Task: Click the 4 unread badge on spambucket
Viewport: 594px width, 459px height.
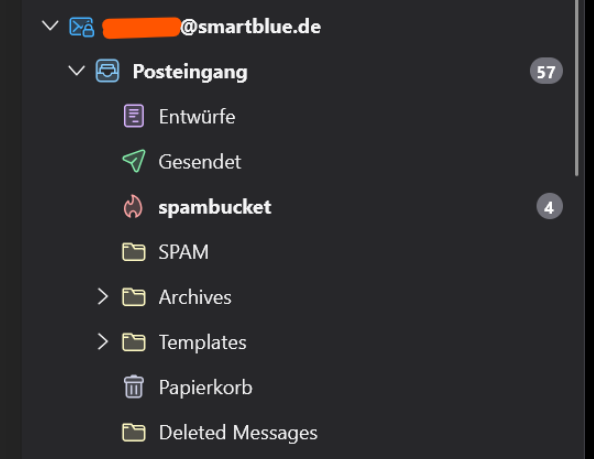Action: click(x=549, y=207)
